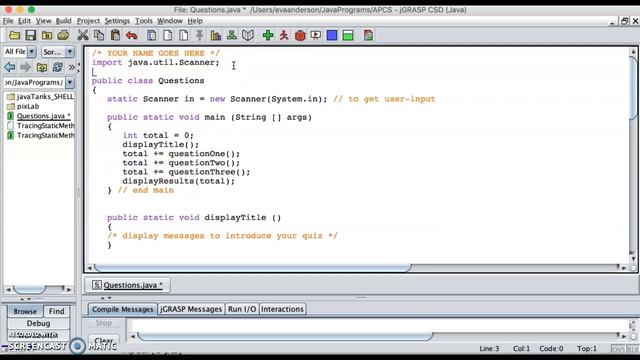
Task: Click the red Undo arrow icon
Action: pyautogui.click(x=131, y=36)
